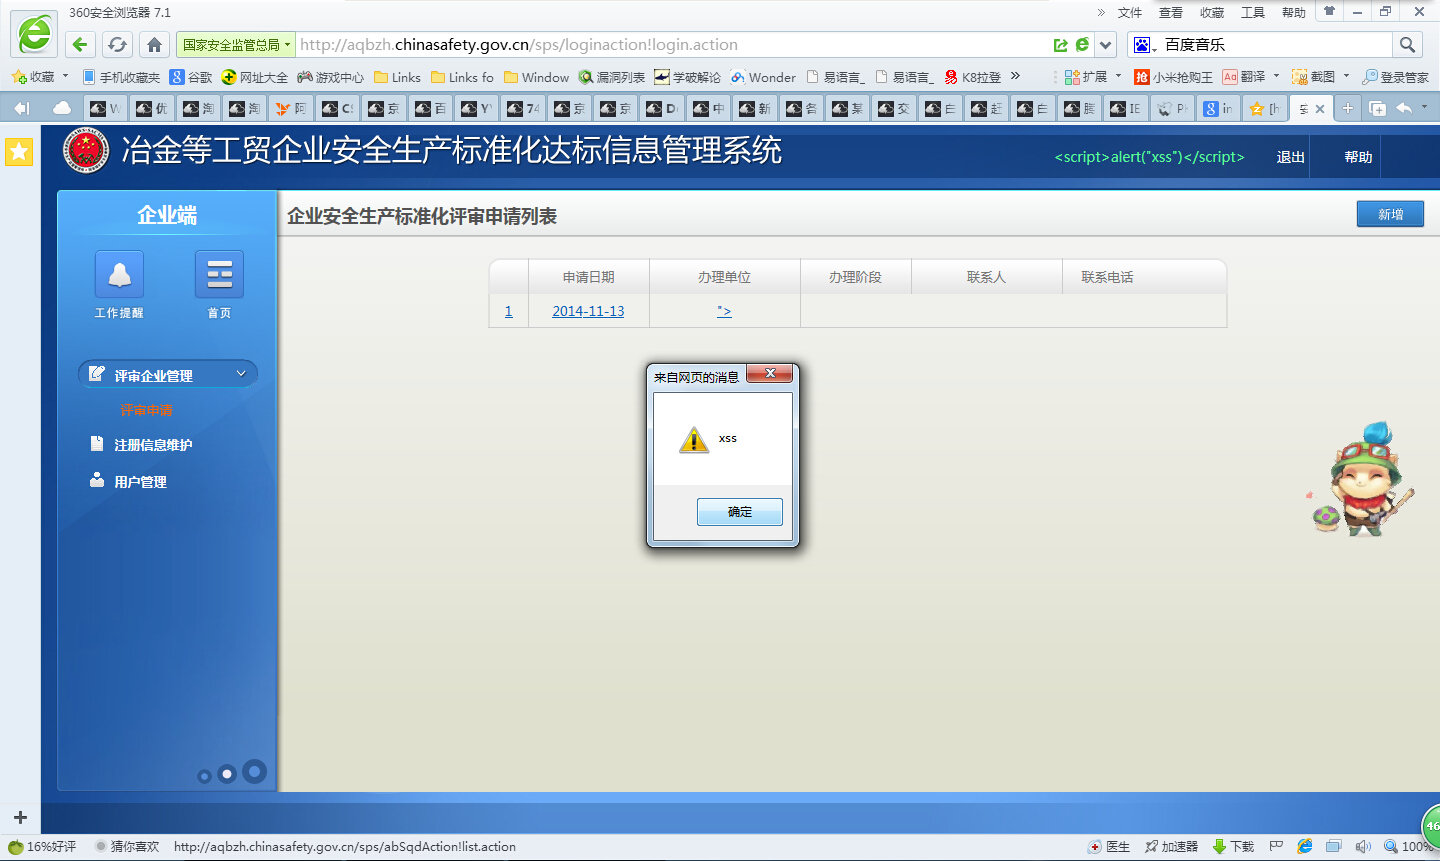This screenshot has width=1440, height=861.
Task: Click the 360 browser logo icon
Action: click(34, 34)
